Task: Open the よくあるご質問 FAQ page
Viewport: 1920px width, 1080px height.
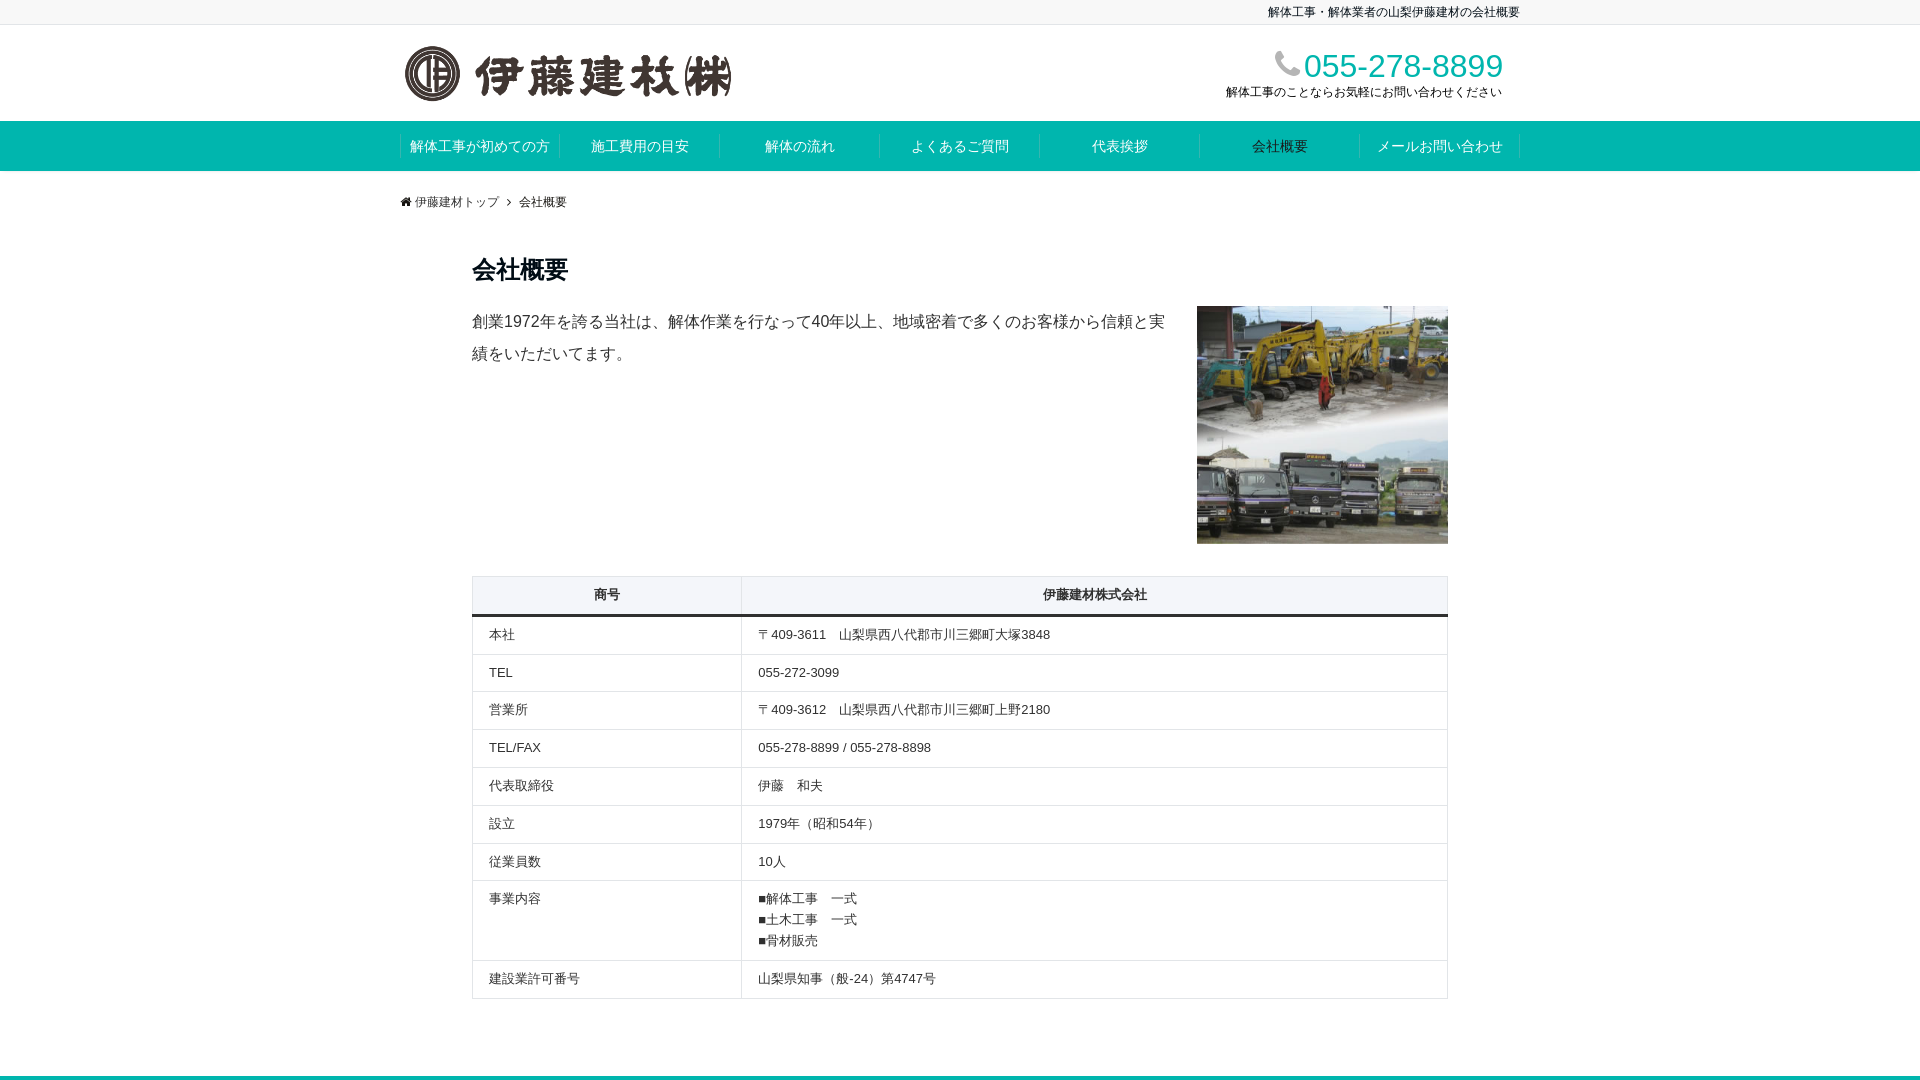Action: pos(959,146)
